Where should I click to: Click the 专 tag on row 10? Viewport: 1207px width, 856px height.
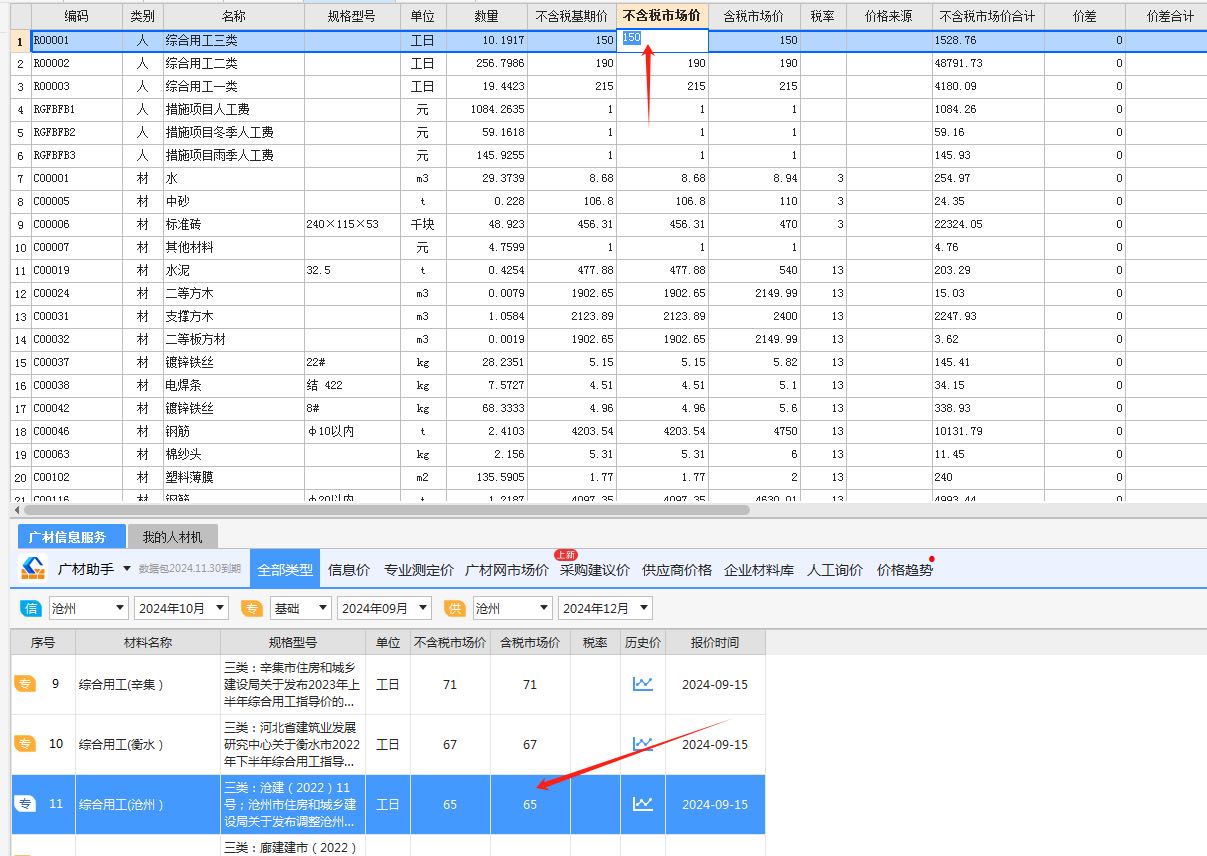(25, 744)
